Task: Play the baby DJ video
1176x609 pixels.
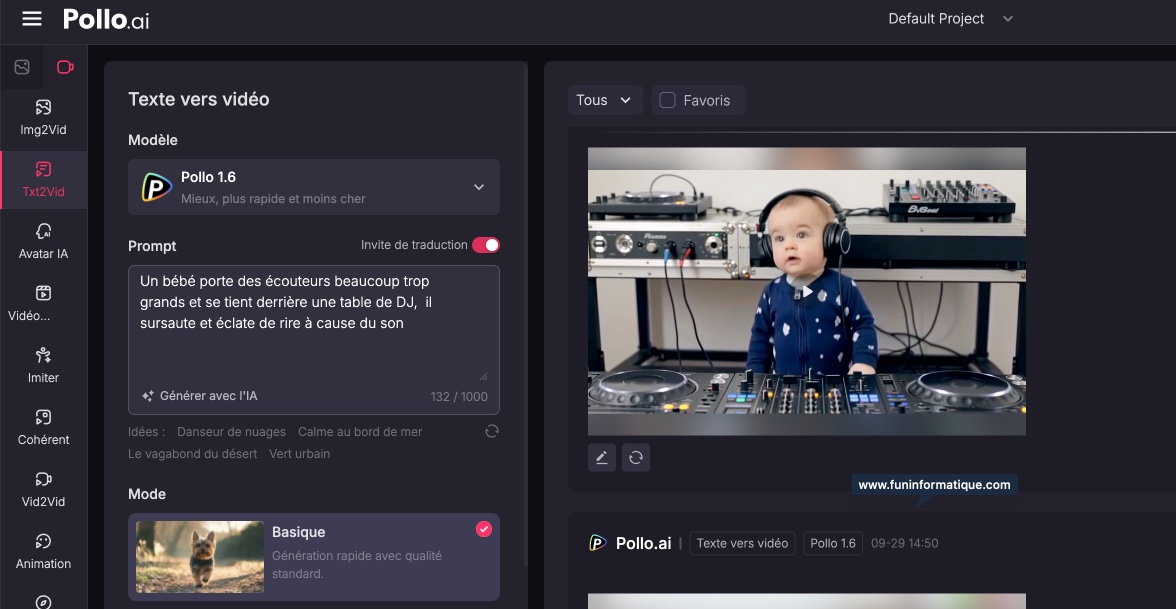Action: tap(807, 292)
